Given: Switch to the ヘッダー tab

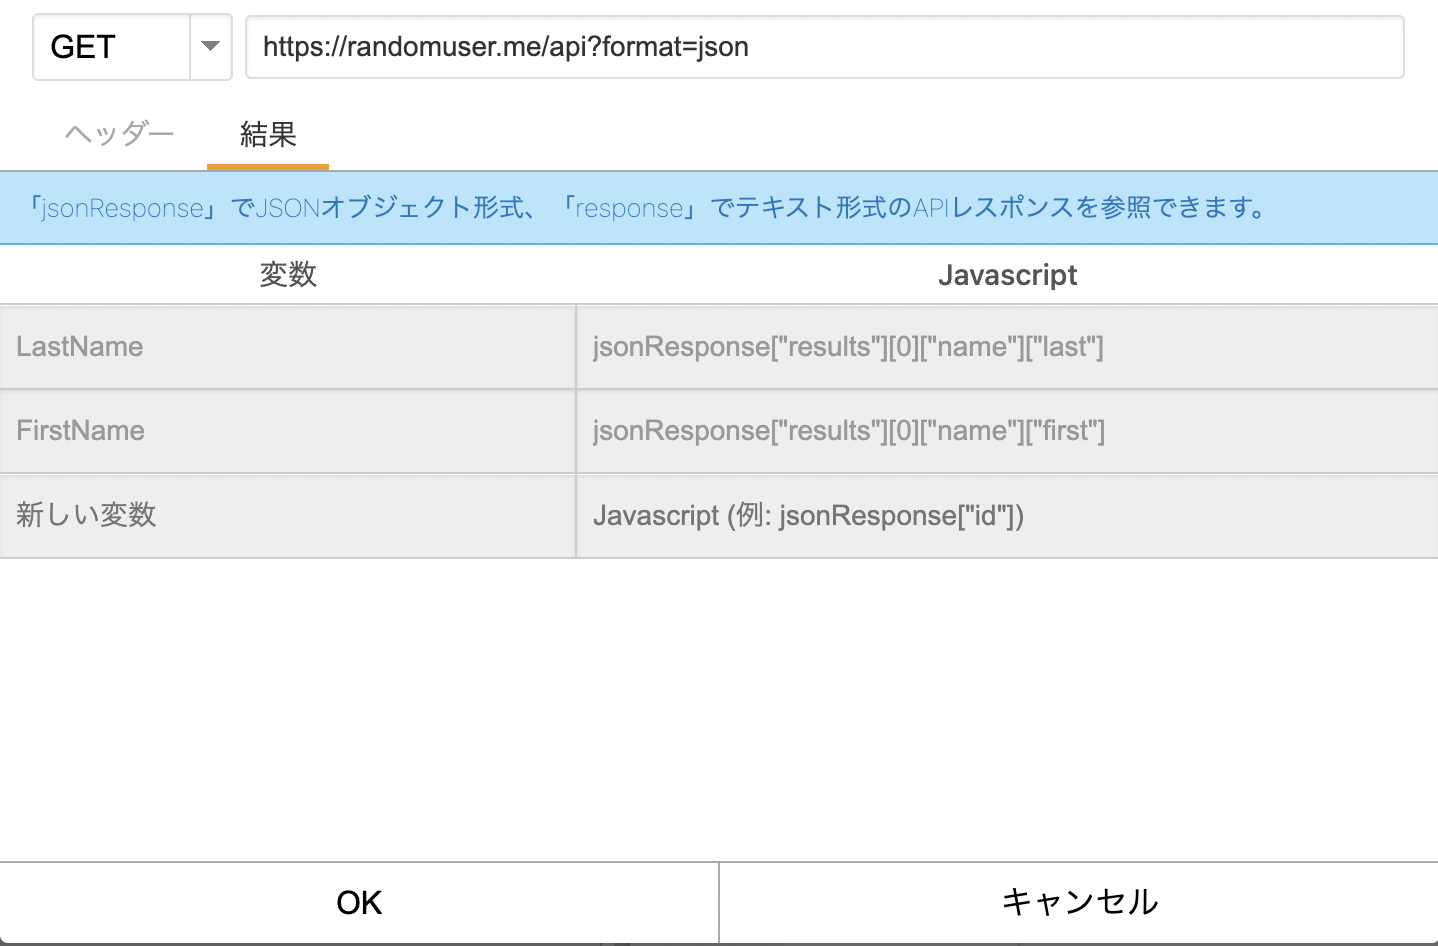Looking at the screenshot, I should [120, 134].
